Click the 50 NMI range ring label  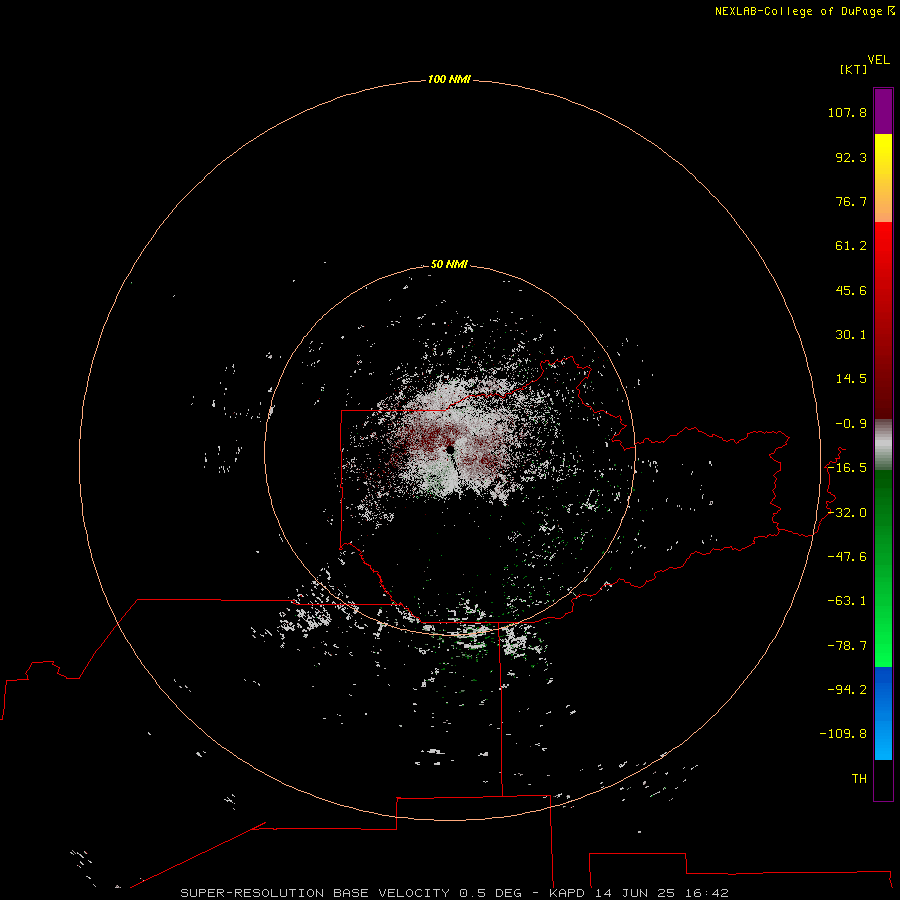tap(449, 264)
